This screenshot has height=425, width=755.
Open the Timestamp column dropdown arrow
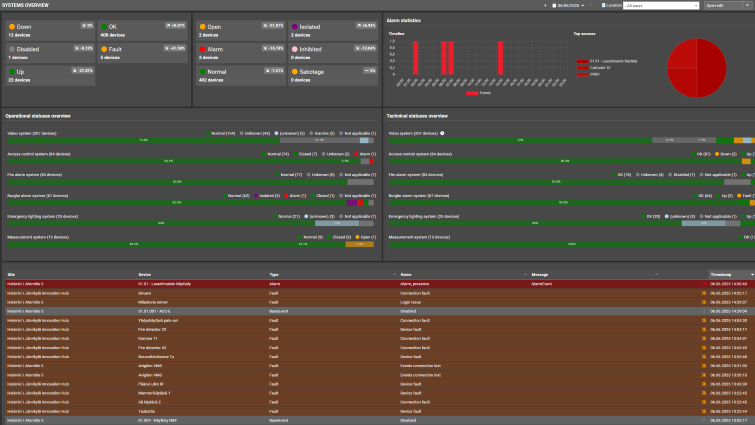coord(752,274)
